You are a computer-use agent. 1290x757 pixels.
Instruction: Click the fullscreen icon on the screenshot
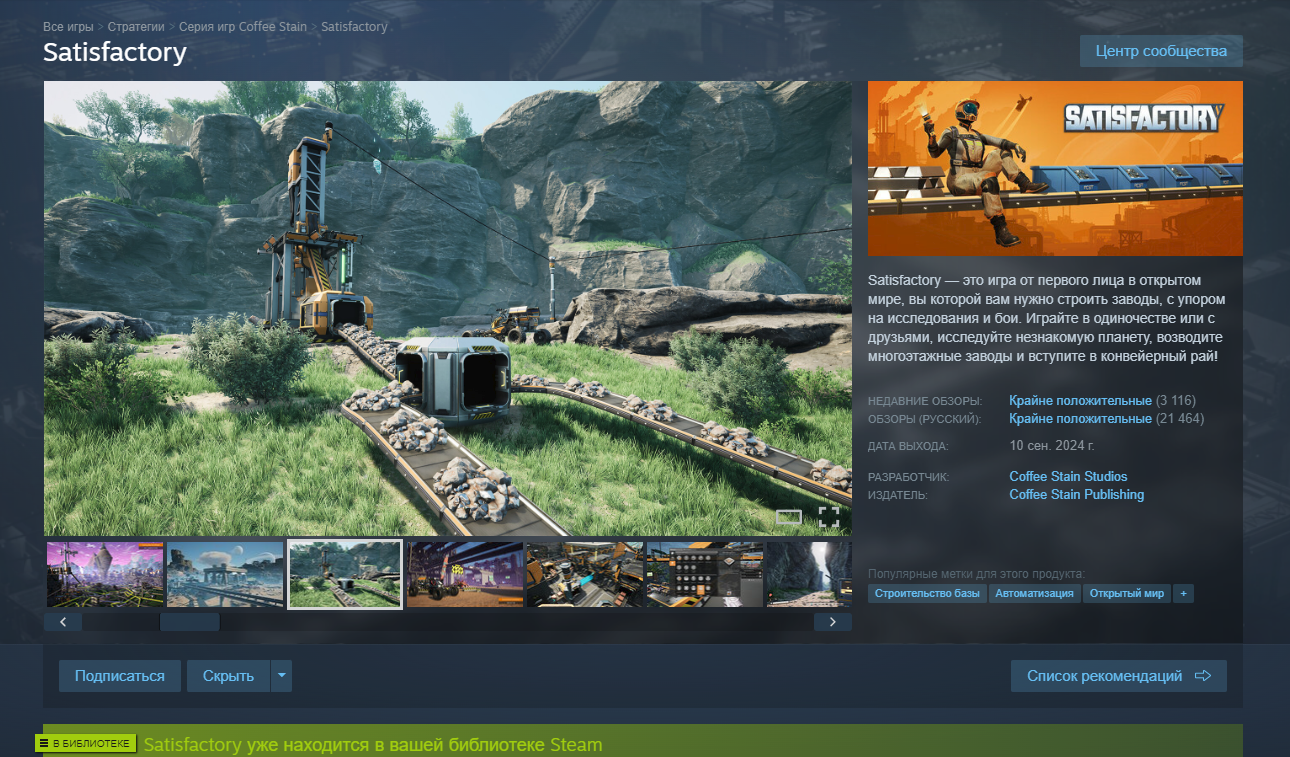tap(829, 517)
